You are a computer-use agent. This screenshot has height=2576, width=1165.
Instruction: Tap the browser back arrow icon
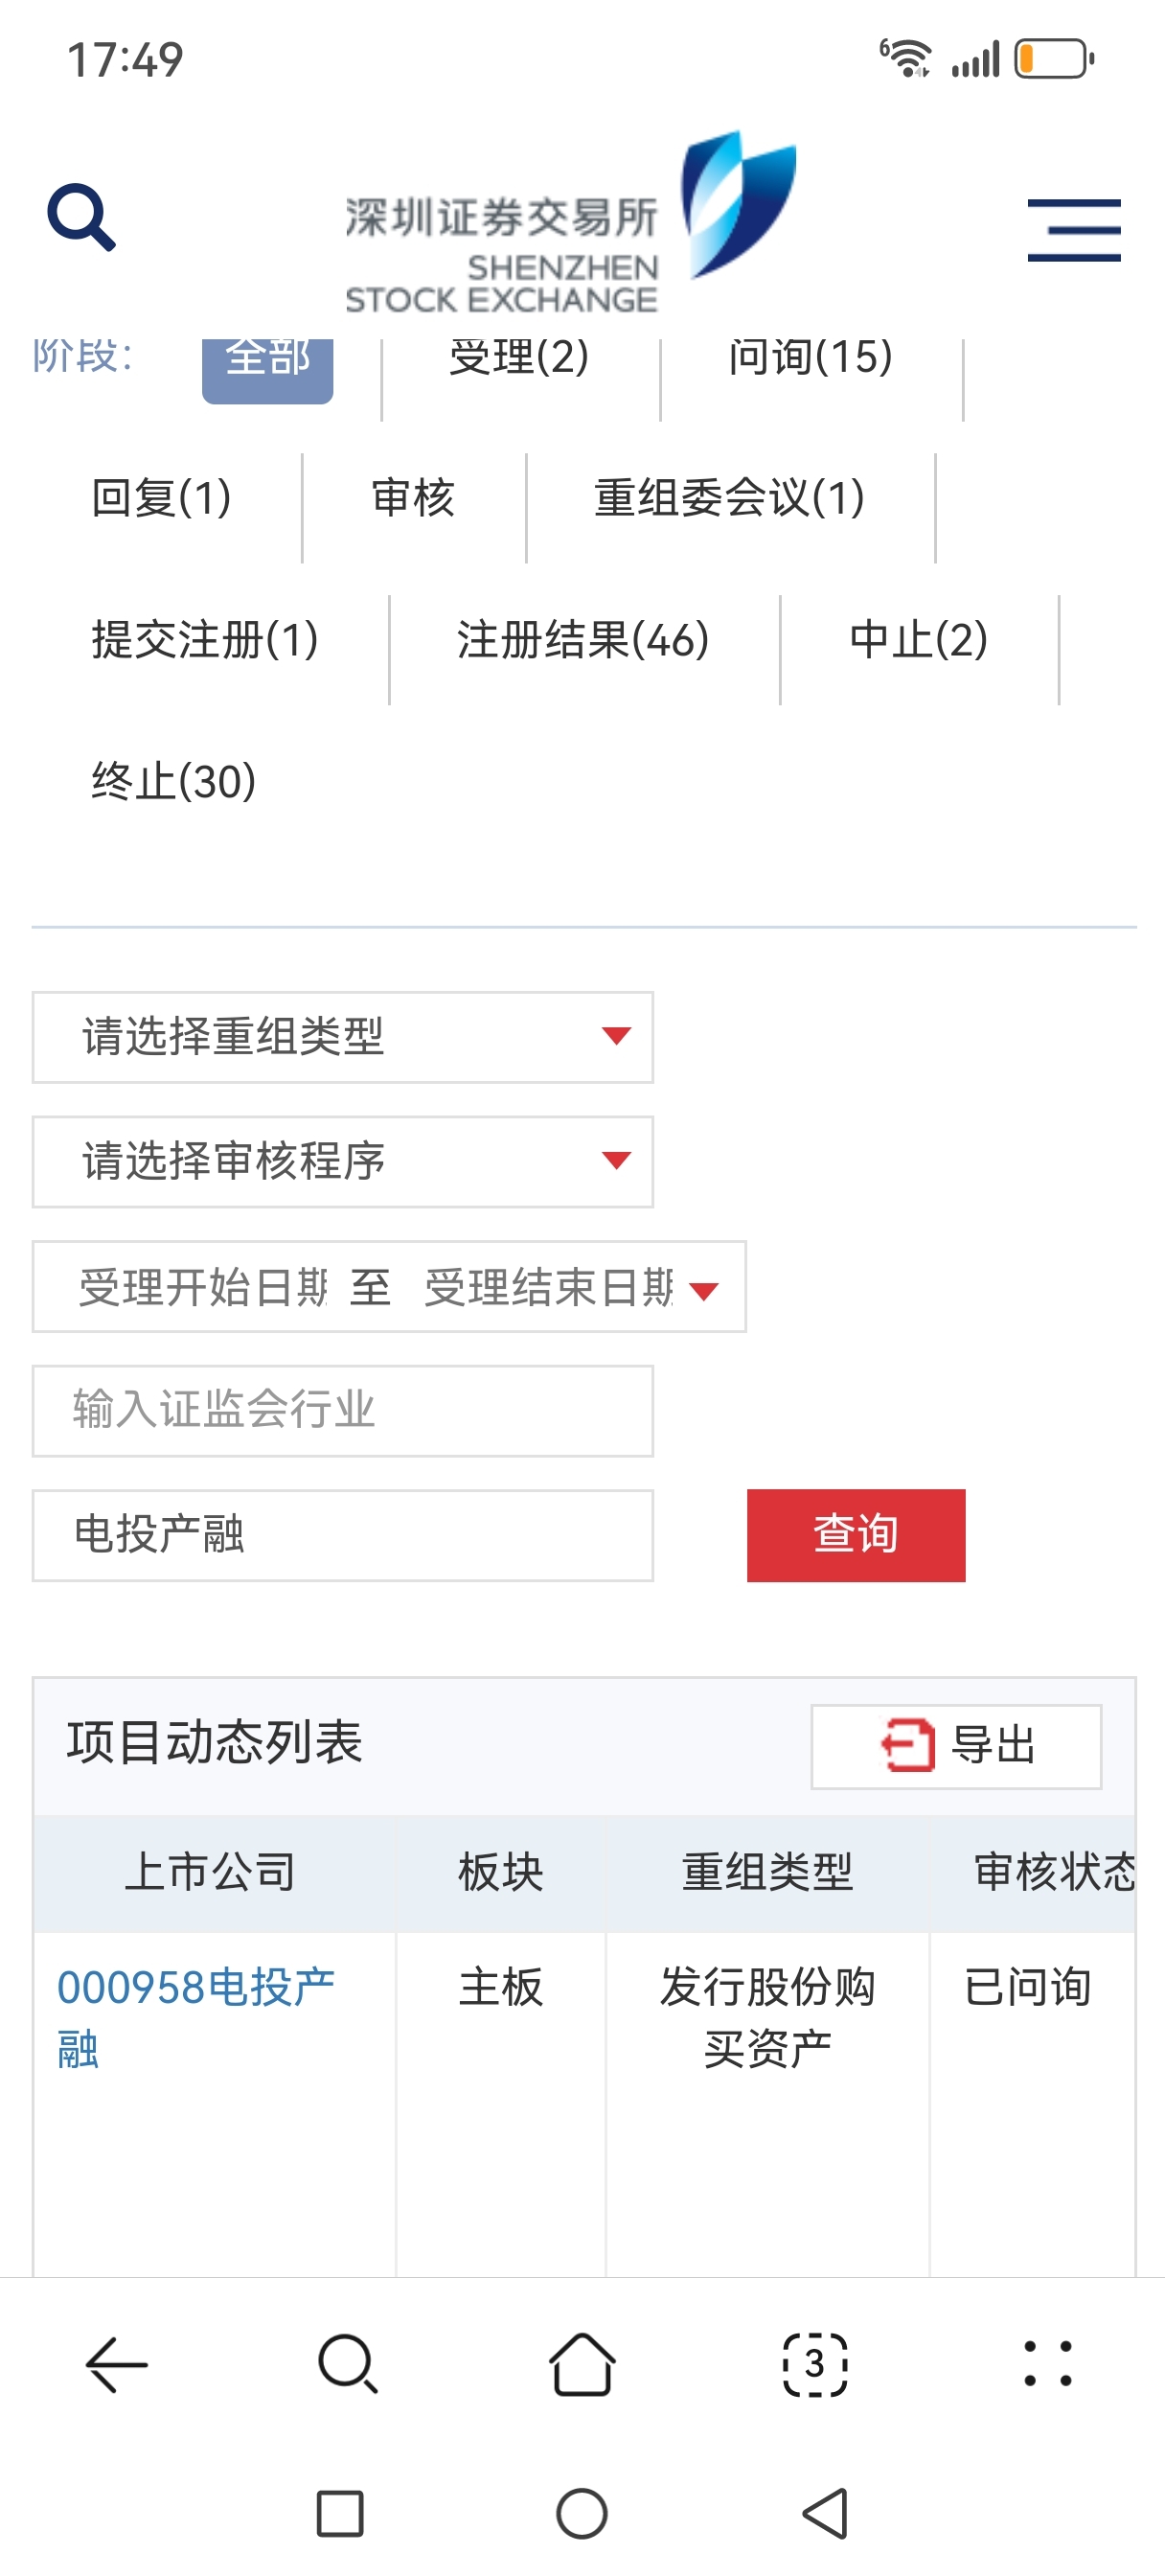[117, 2364]
